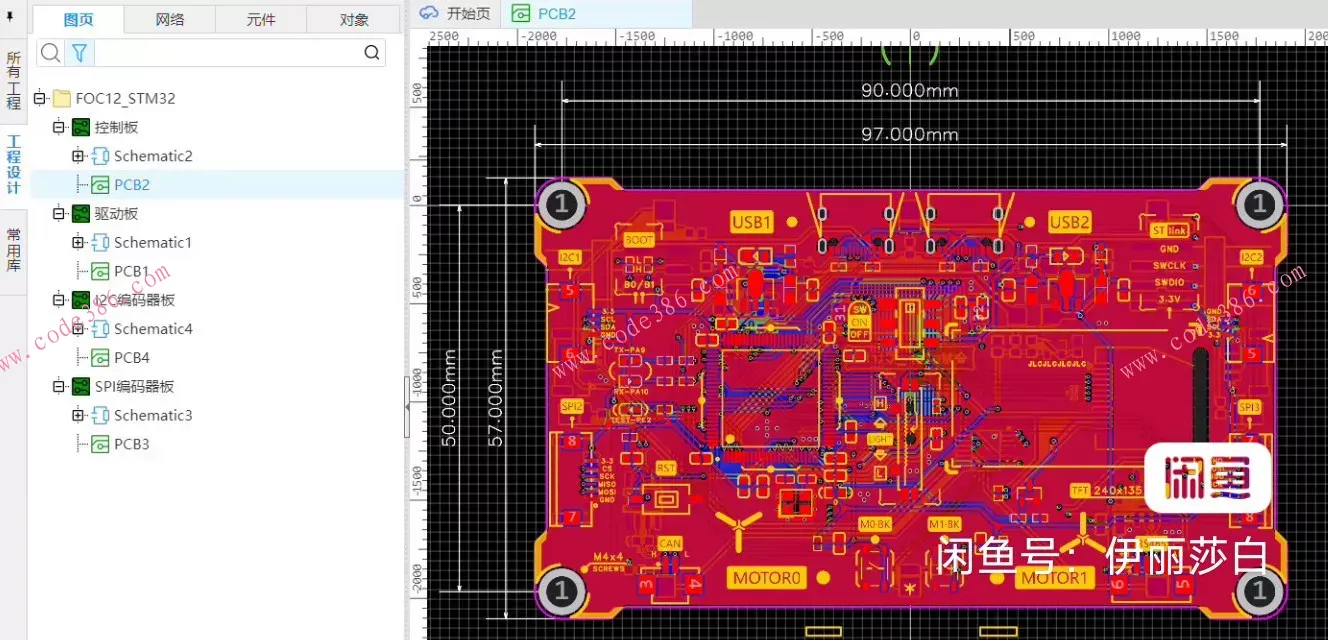Open PCB1 from the project tree
This screenshot has width=1328, height=640.
(131, 271)
